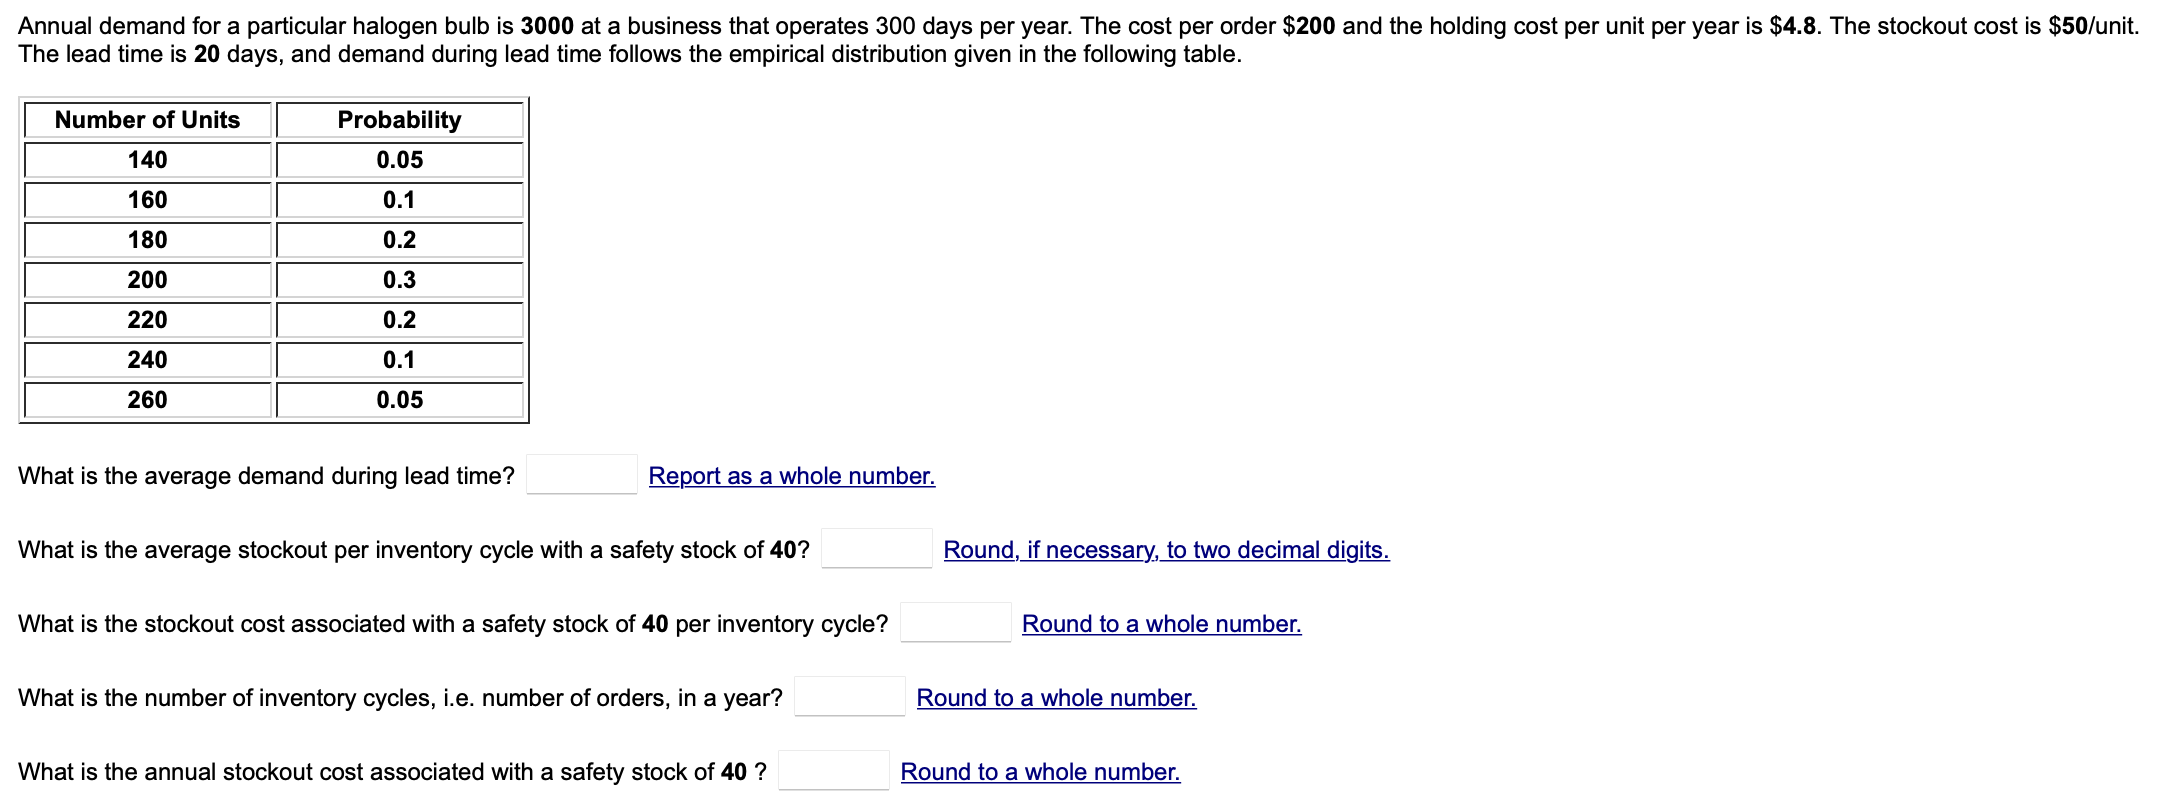Viewport: 2174px width, 804px height.
Task: Click the annual stockout cost input field
Action: pyautogui.click(x=834, y=771)
